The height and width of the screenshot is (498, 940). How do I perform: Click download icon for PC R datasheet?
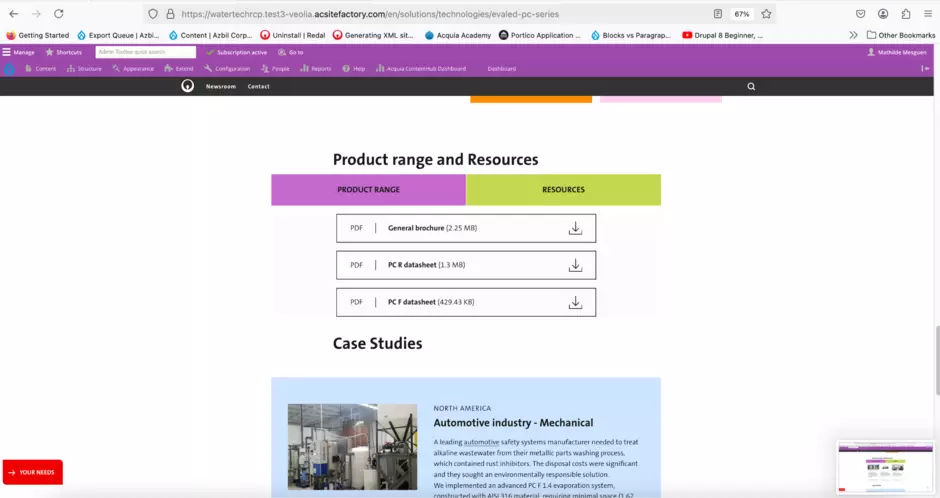coord(575,265)
